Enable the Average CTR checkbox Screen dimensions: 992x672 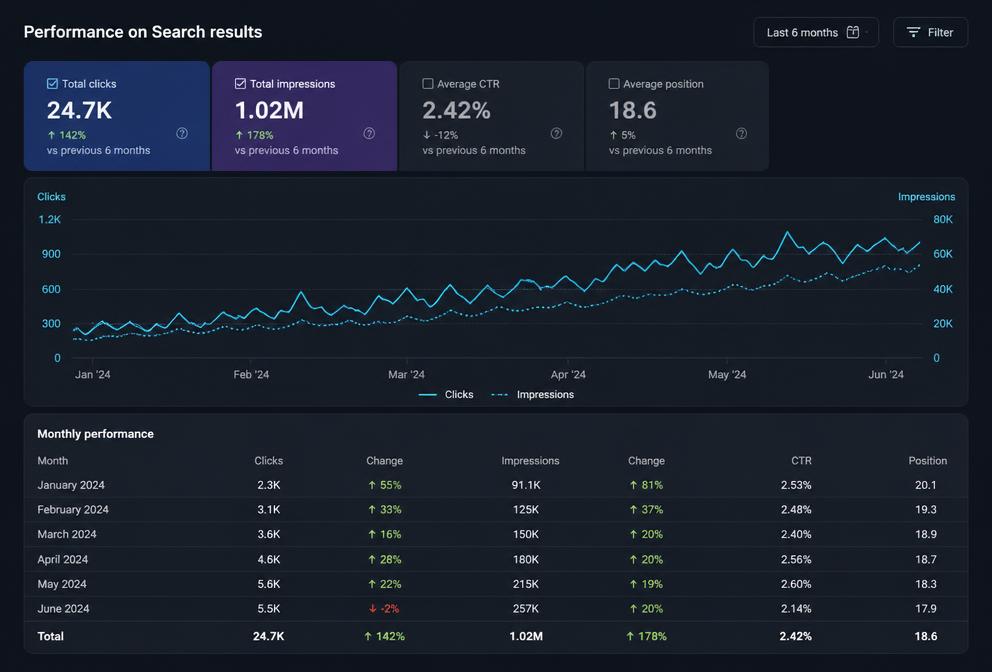(428, 84)
